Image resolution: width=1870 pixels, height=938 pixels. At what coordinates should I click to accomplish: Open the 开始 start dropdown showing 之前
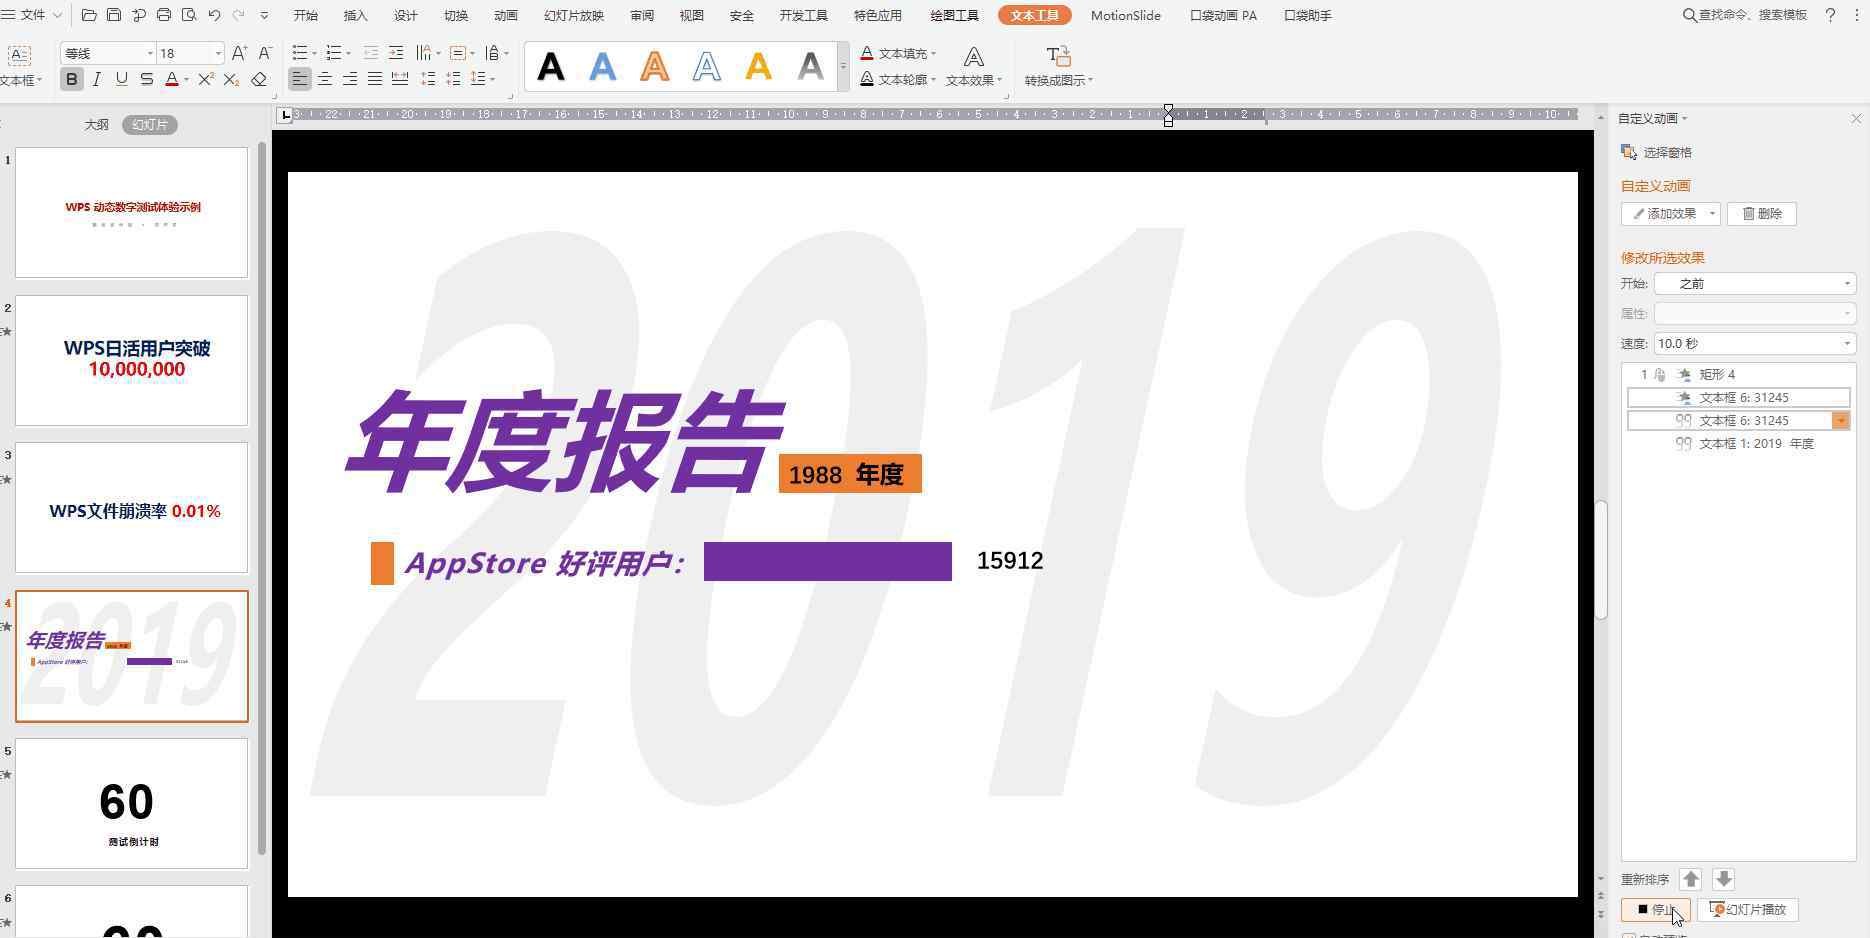coord(1755,284)
